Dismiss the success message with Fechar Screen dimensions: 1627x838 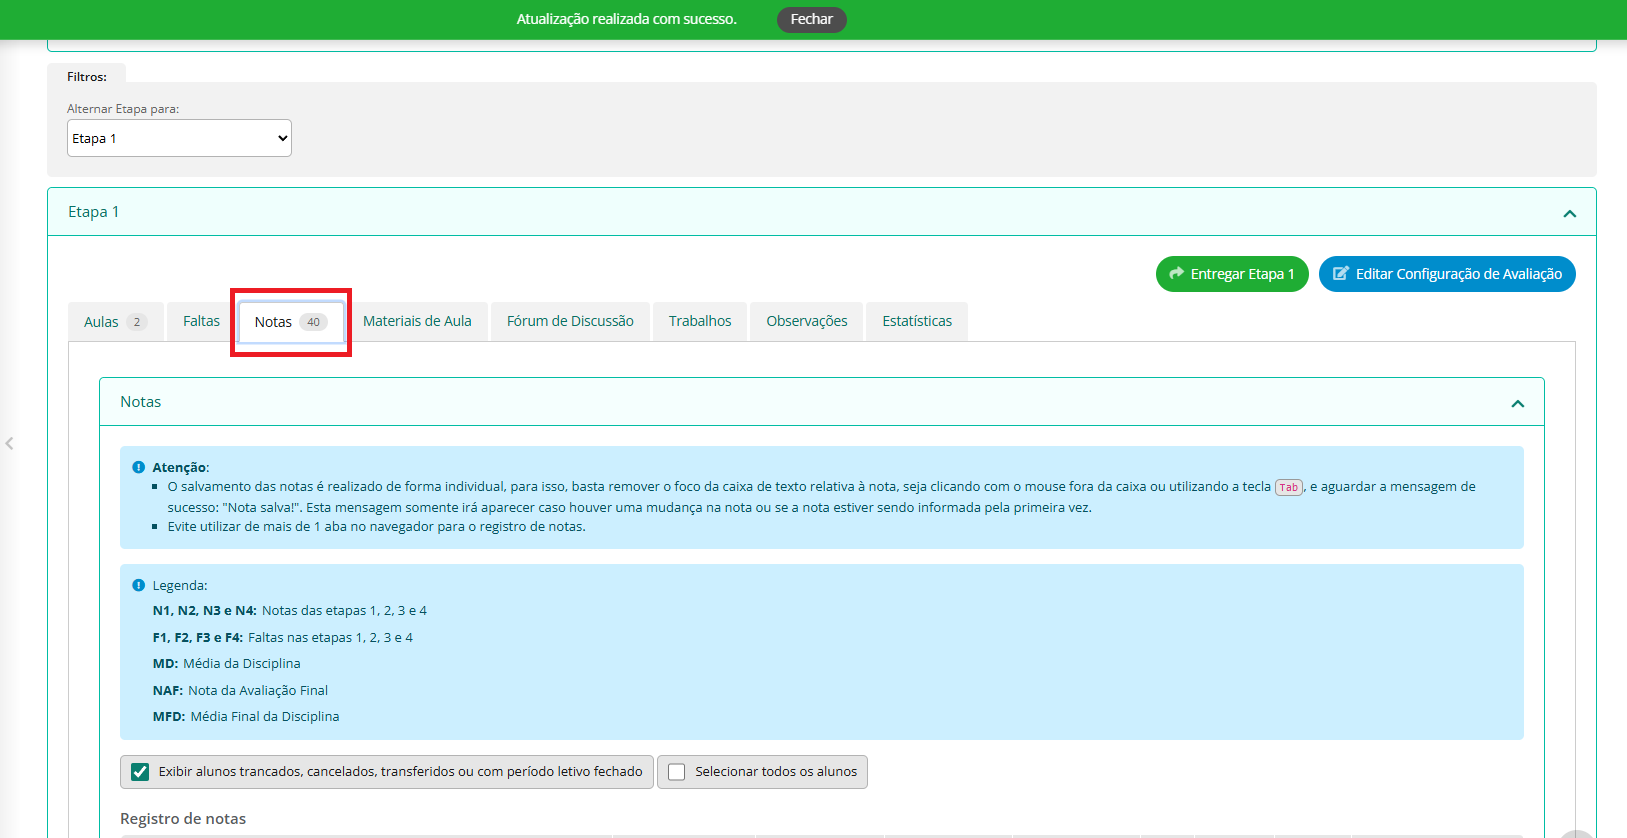[811, 19]
